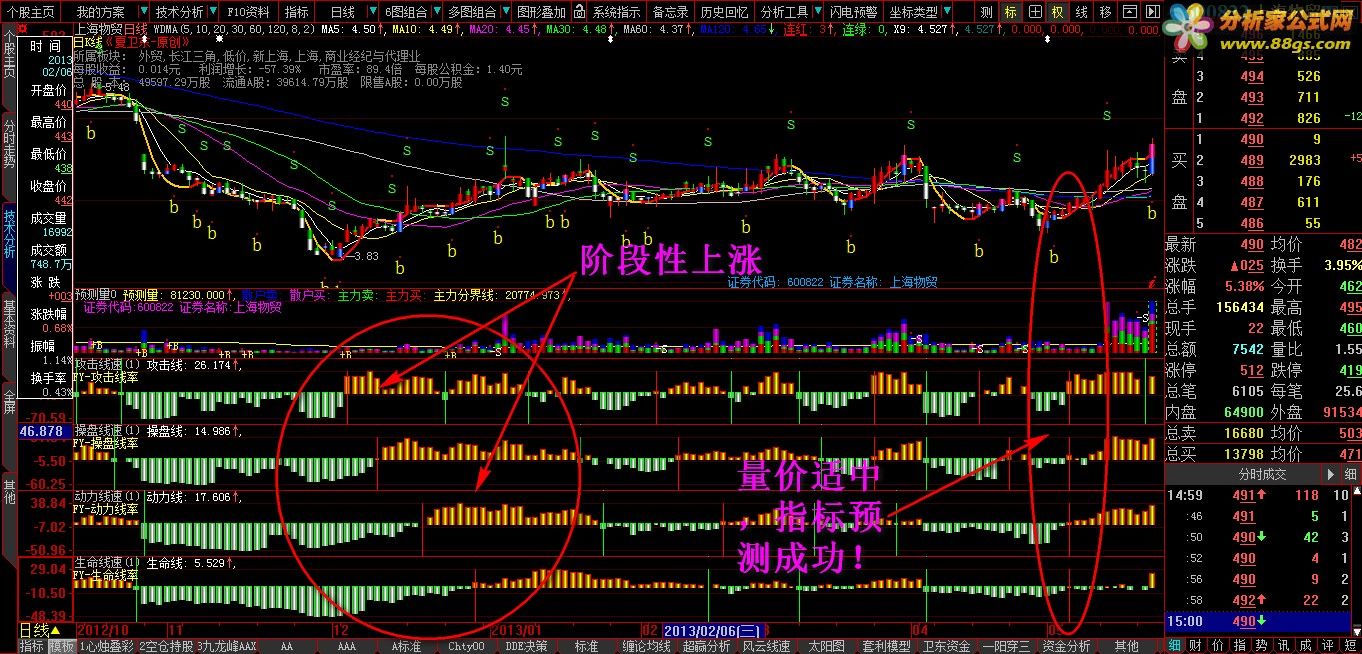Choose template 1心烛叠彩
1362x654 pixels.
tap(107, 646)
